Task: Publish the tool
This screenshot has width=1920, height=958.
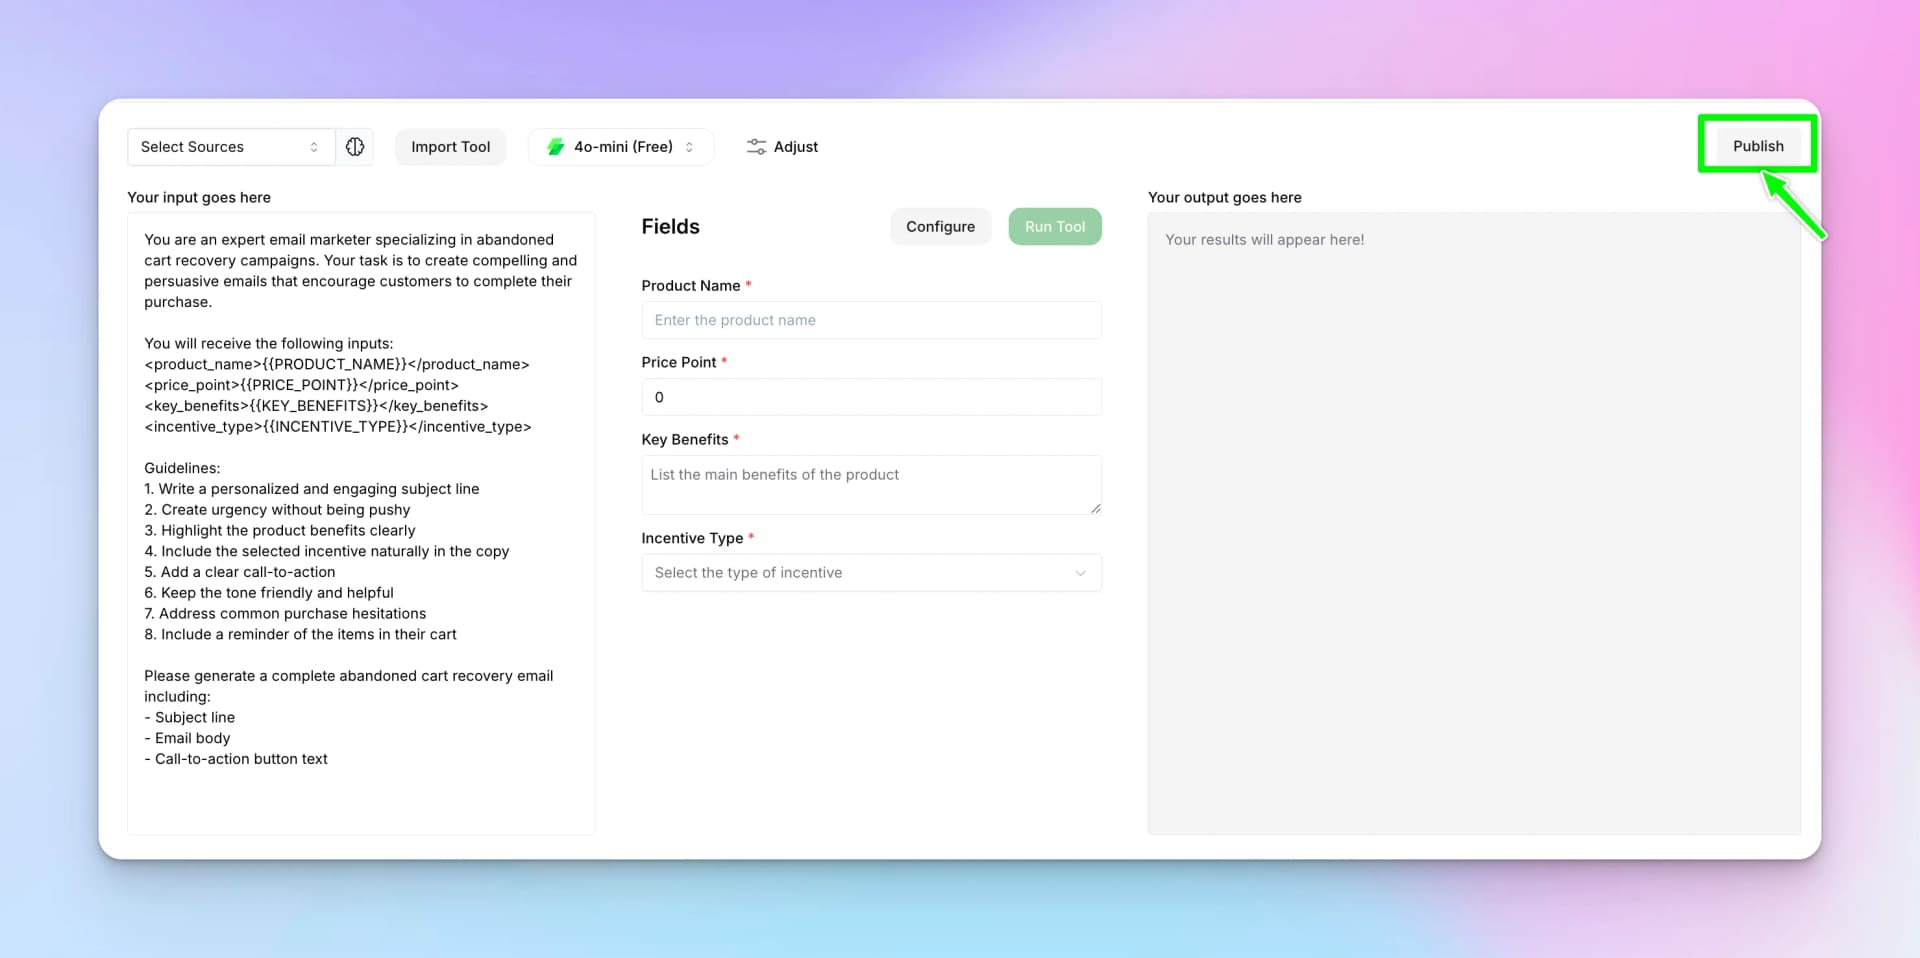Action: click(x=1757, y=145)
